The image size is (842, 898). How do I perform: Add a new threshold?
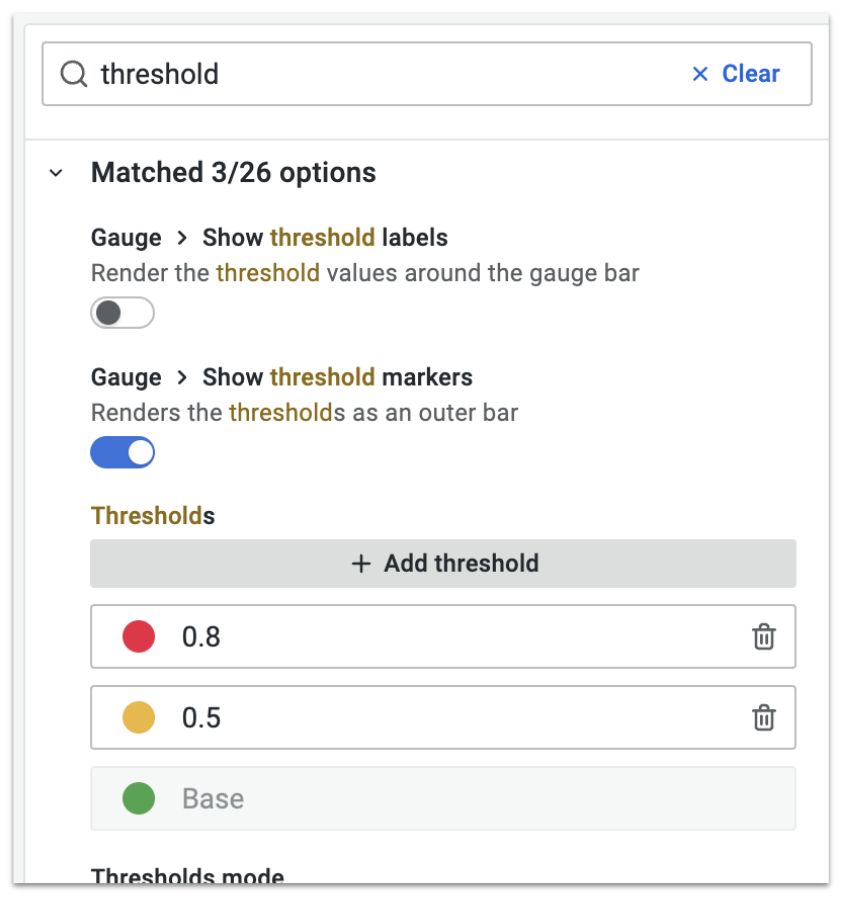(x=443, y=564)
